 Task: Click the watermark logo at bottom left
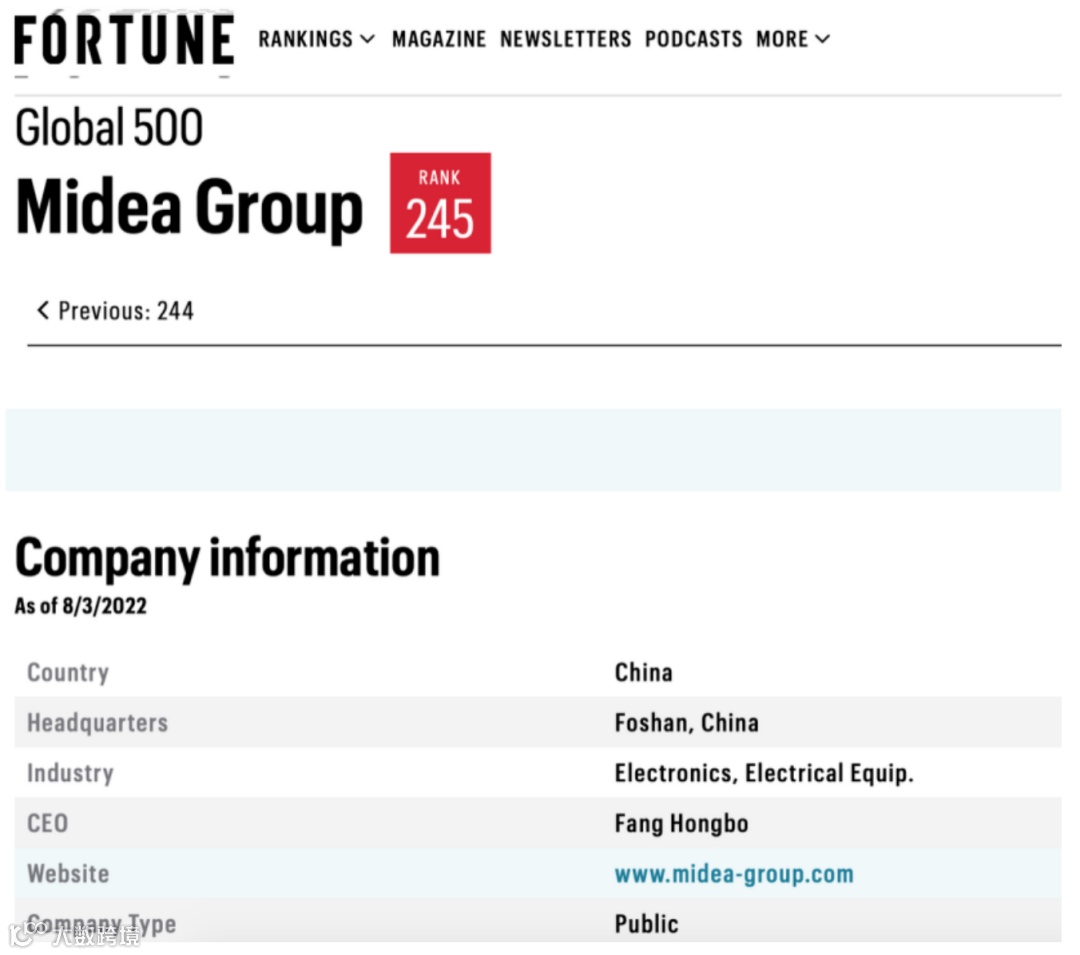[75, 935]
